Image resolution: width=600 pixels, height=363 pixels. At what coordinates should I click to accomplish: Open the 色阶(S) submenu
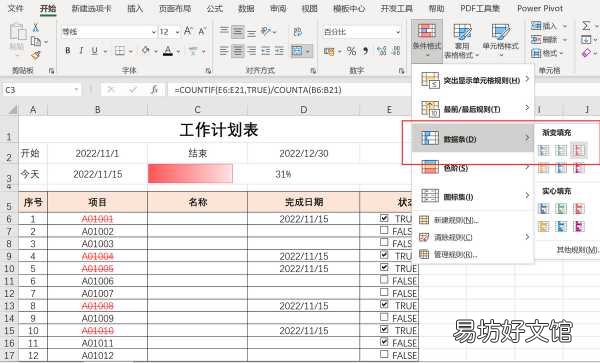[473, 168]
